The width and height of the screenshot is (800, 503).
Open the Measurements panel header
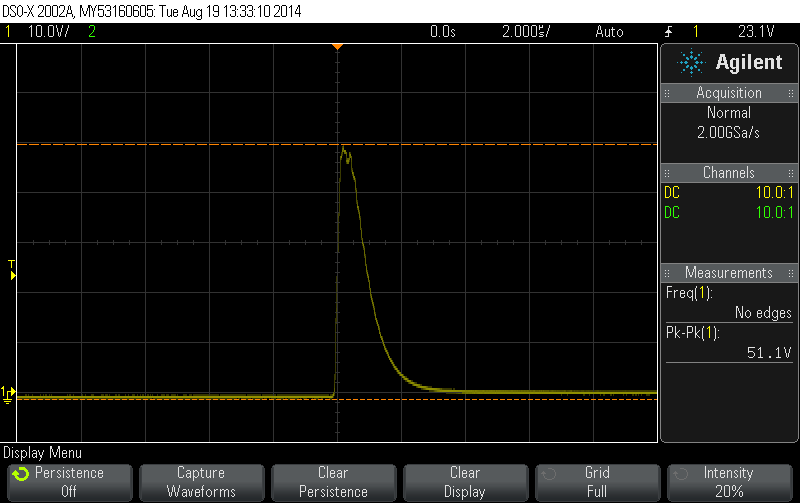point(729,273)
